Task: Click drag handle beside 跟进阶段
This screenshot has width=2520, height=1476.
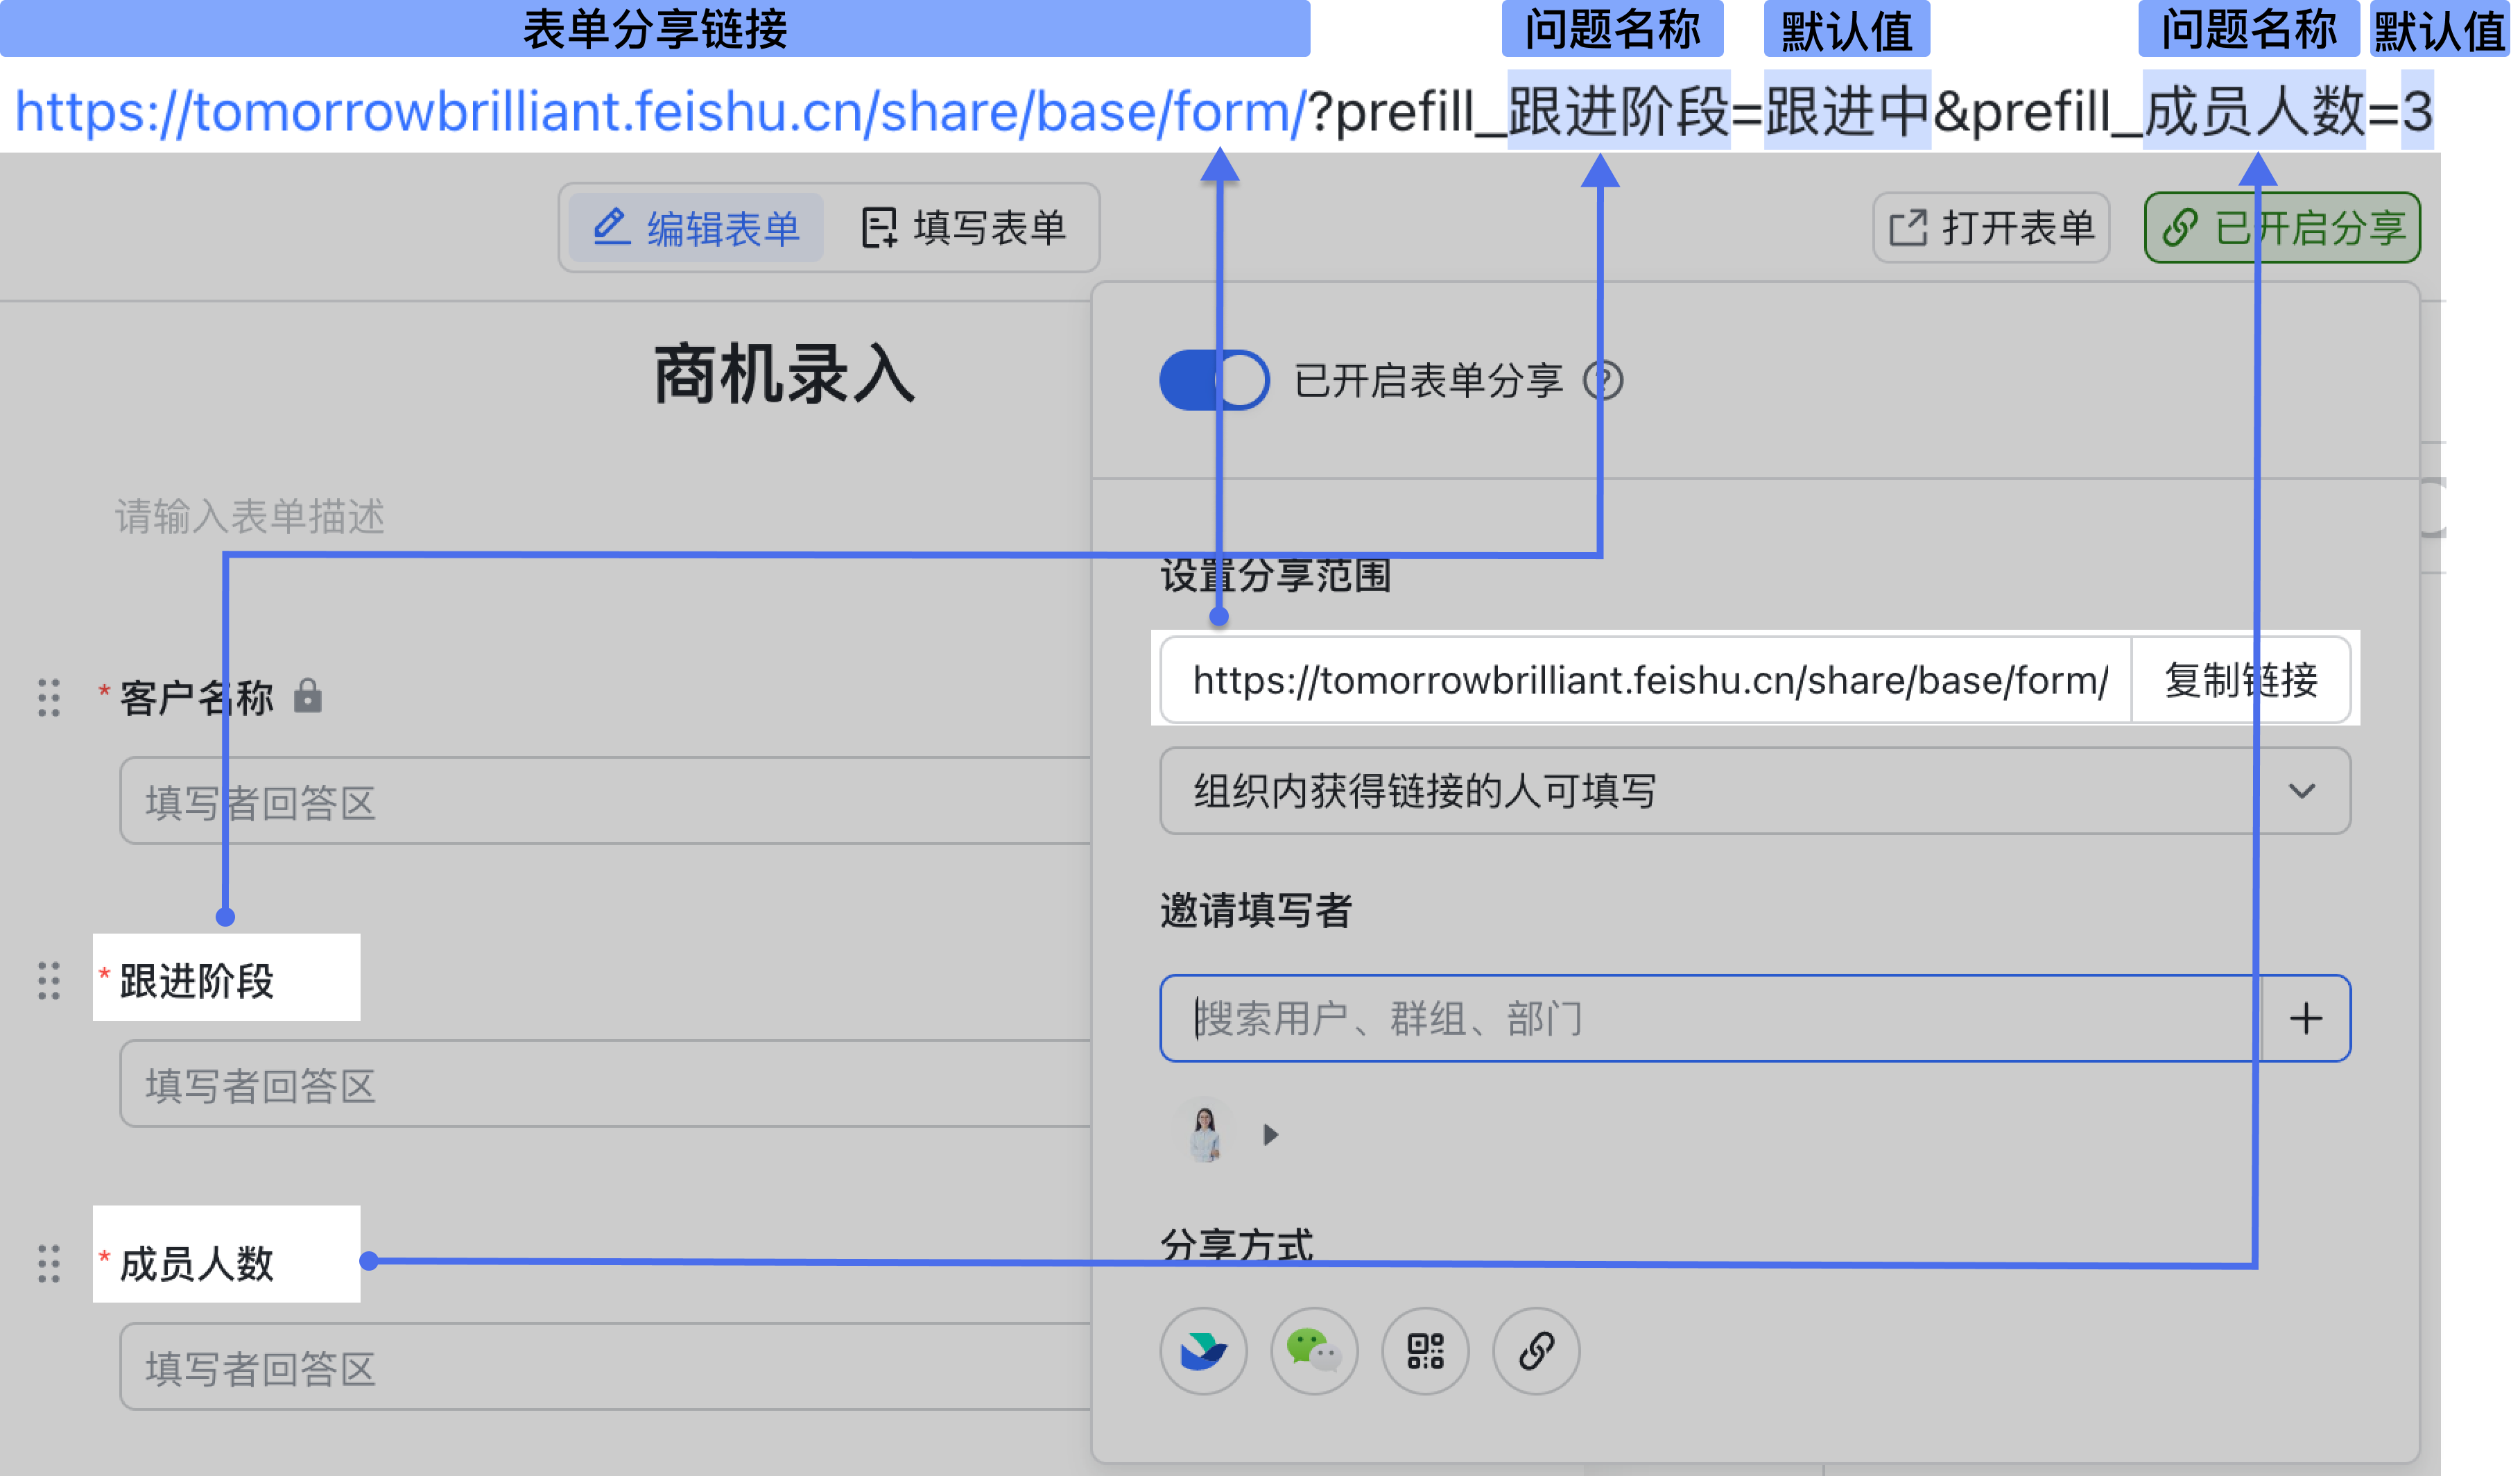Action: tap(49, 981)
